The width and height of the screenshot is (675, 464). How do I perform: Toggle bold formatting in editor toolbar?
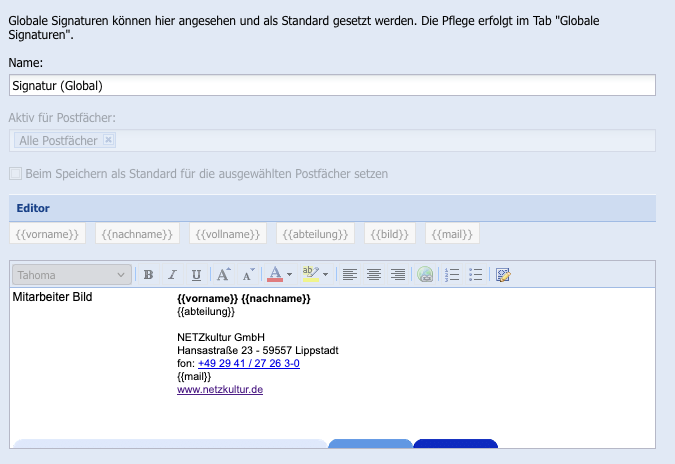149,275
